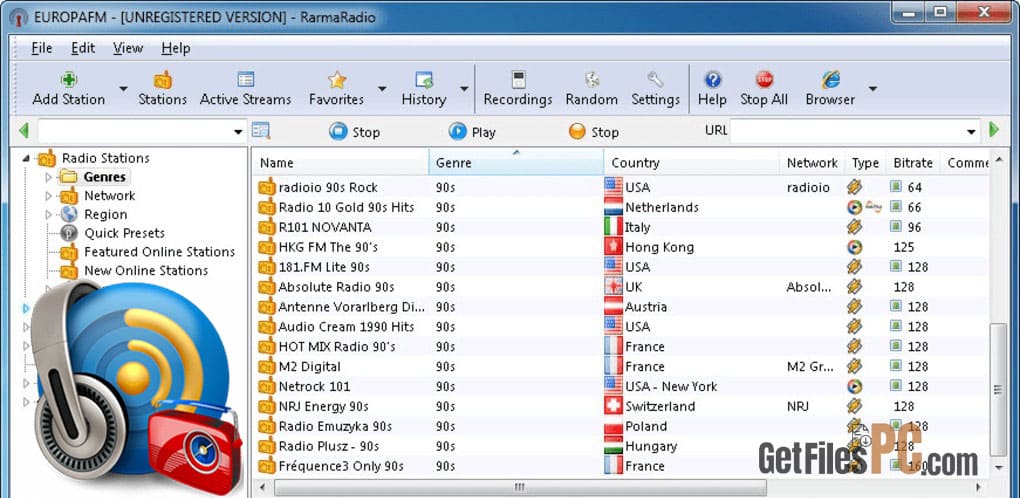Collapse the Radio Stations root node

(27, 158)
